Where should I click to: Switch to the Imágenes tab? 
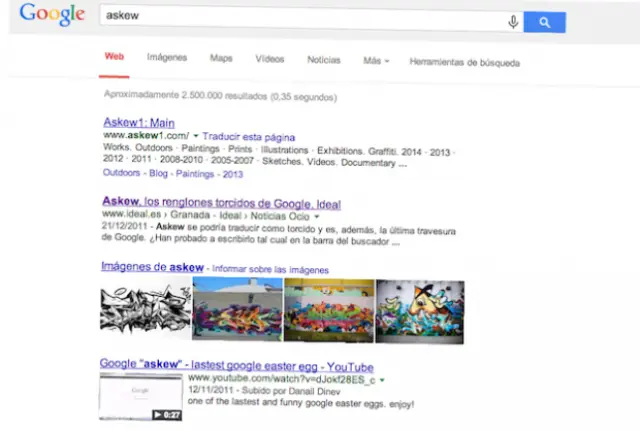click(167, 58)
